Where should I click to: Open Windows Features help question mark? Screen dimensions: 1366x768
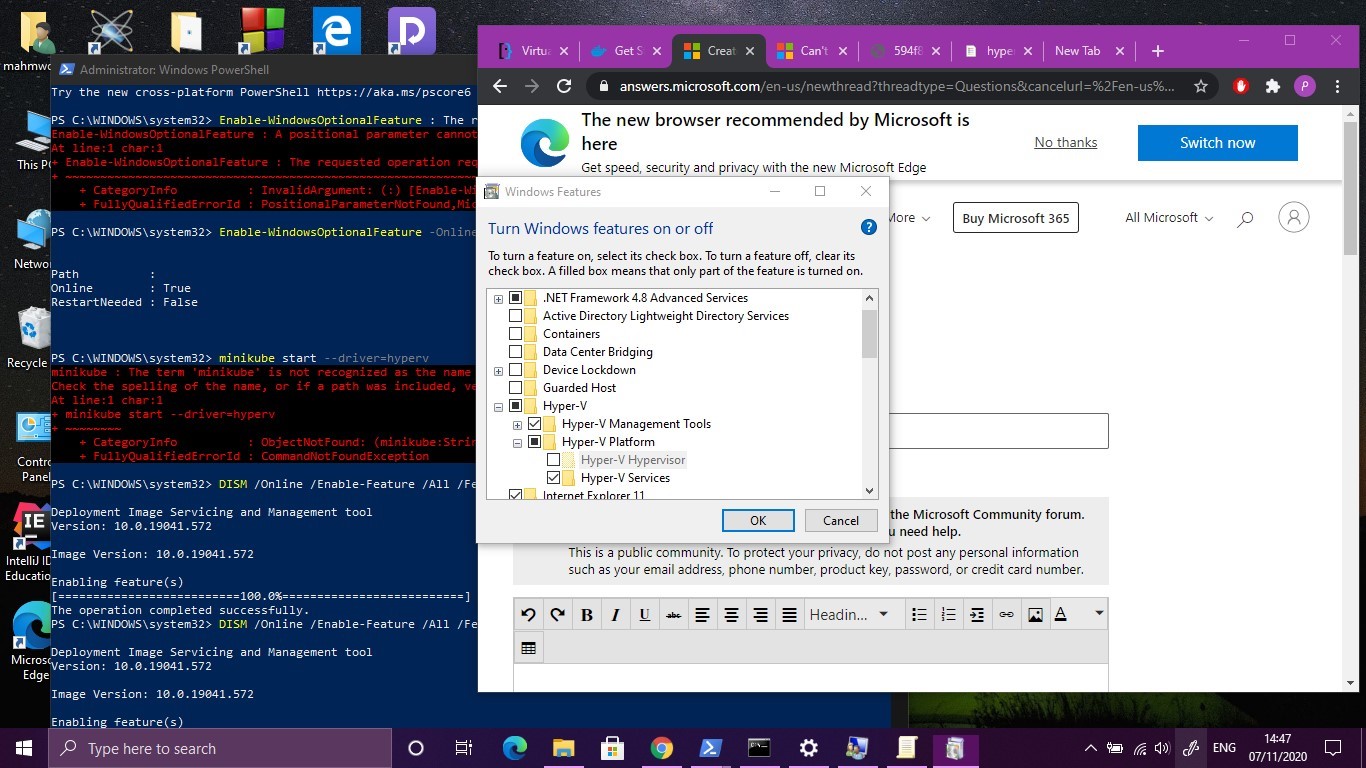click(869, 228)
